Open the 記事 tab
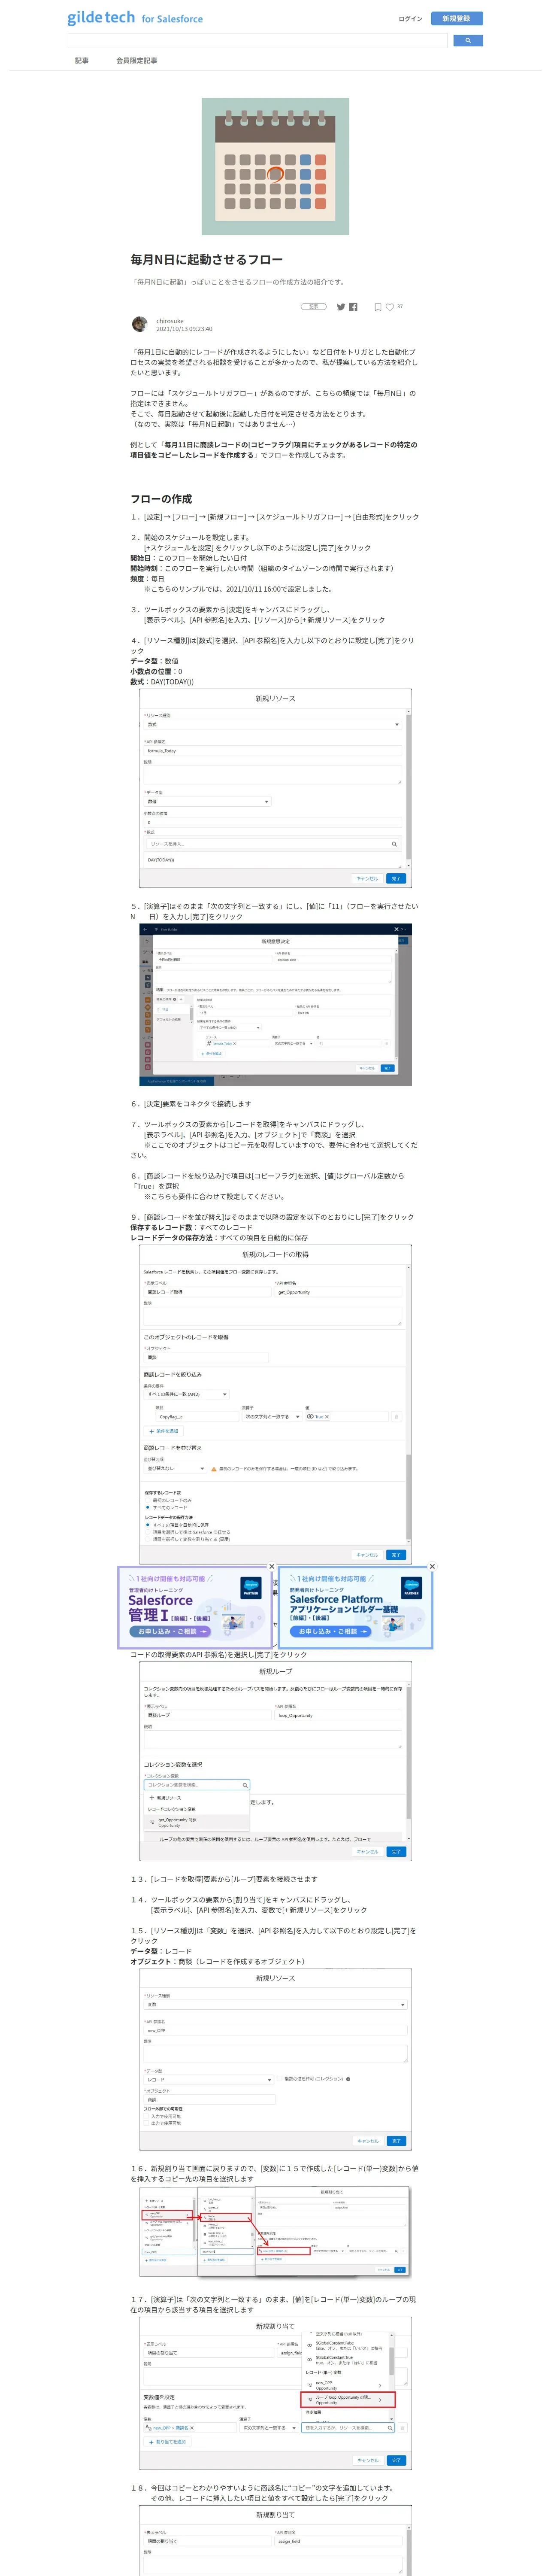The height and width of the screenshot is (2576, 551). 82,61
